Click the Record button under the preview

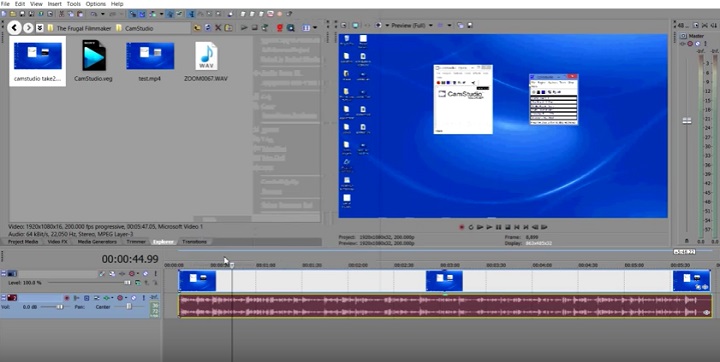(x=461, y=227)
